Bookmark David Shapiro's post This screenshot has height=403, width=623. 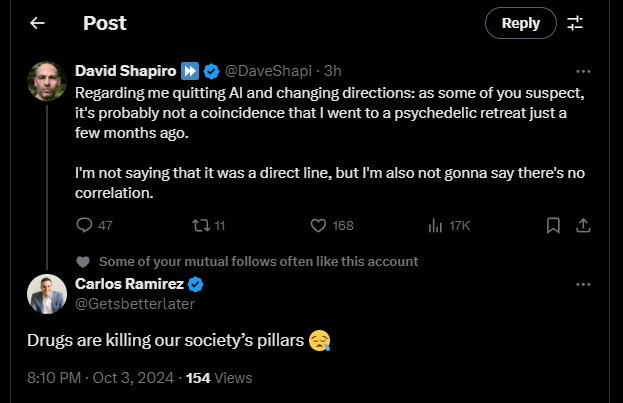pyautogui.click(x=553, y=225)
